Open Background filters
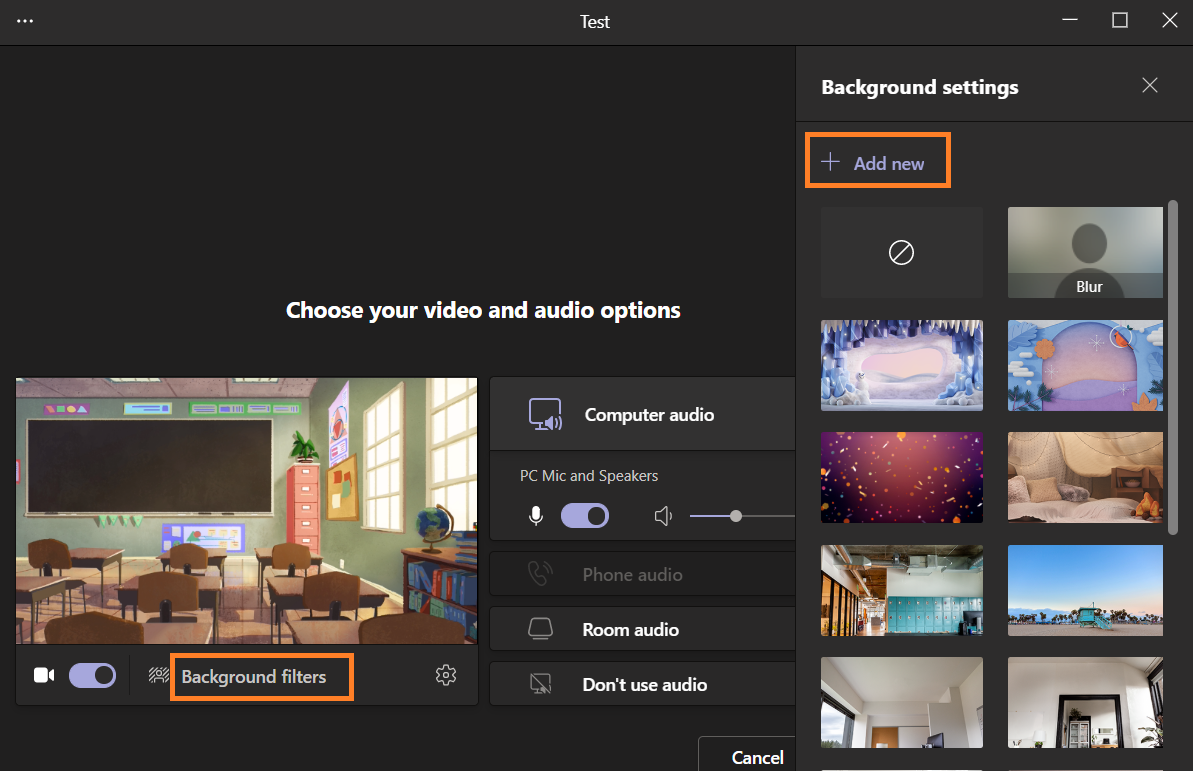This screenshot has height=771, width=1193. pyautogui.click(x=253, y=677)
